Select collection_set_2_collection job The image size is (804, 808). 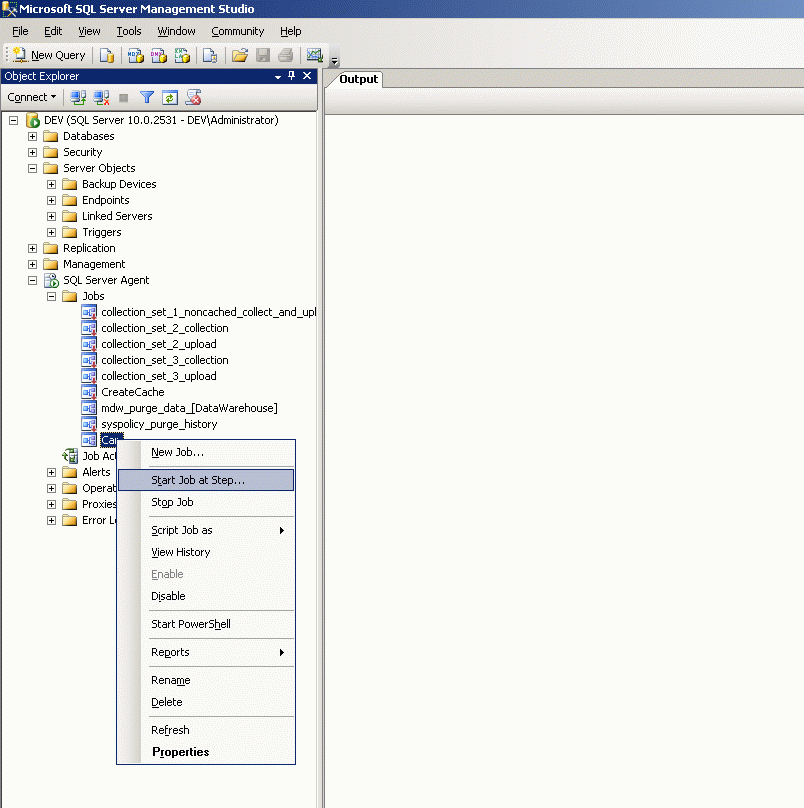pyautogui.click(x=164, y=328)
